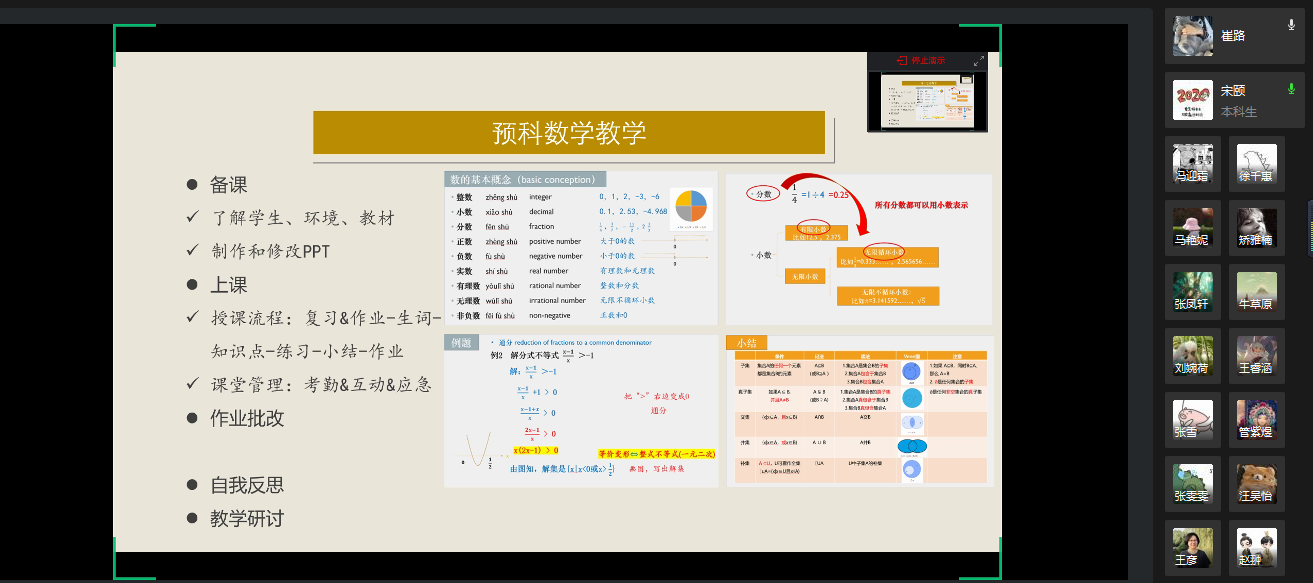This screenshot has width=1313, height=583.
Task: Click the 预科数学教学 slide title banner
Action: coord(568,133)
